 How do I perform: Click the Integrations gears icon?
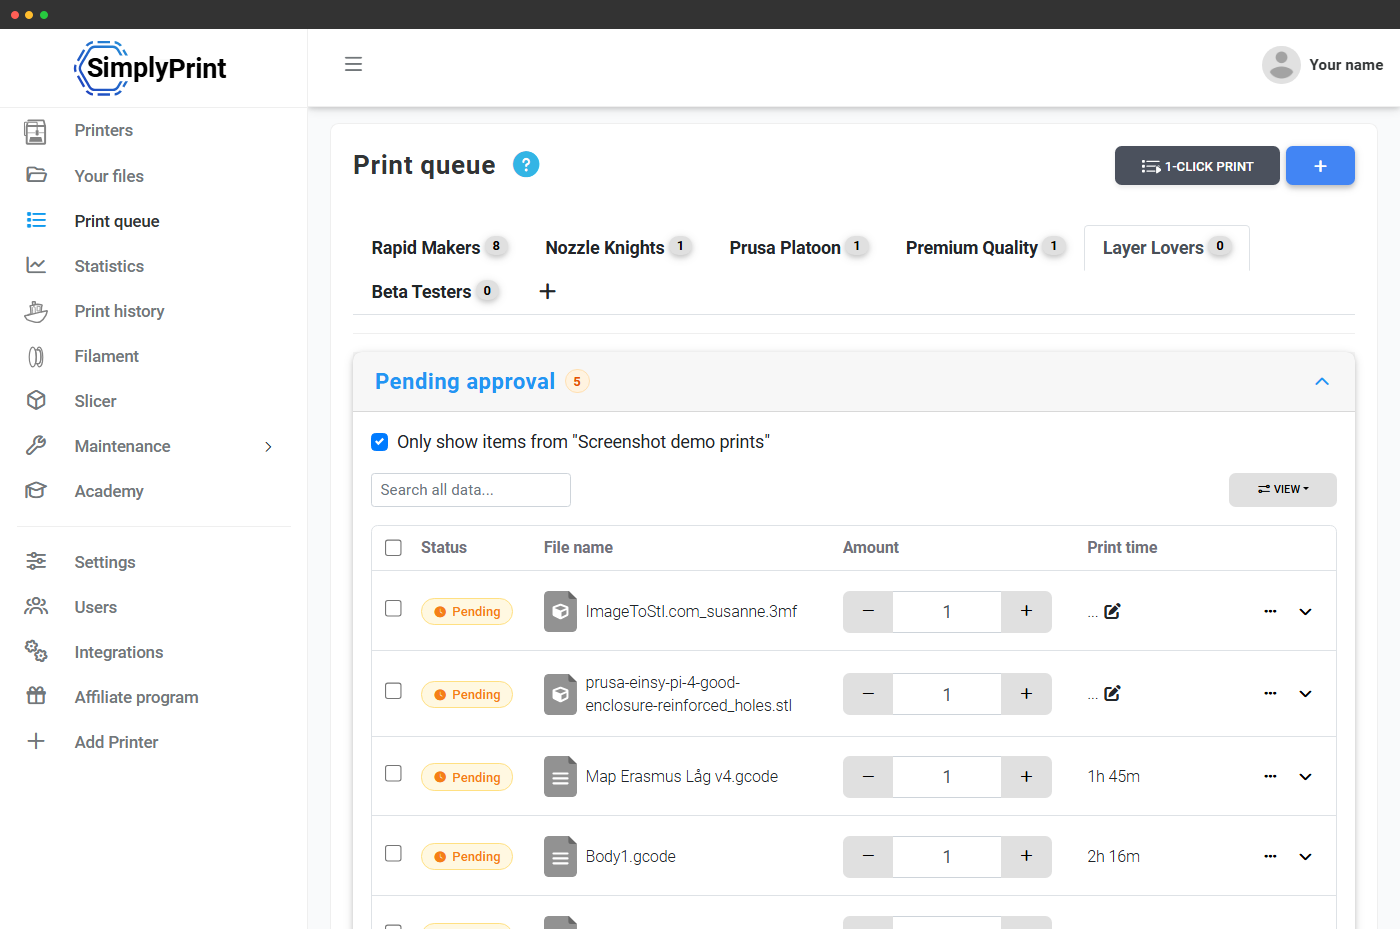[36, 651]
